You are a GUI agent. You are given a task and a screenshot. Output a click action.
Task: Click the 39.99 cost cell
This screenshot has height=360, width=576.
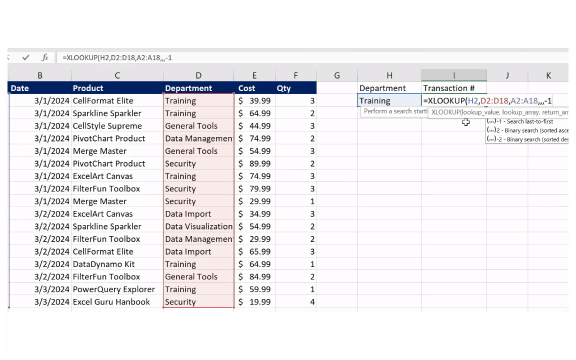pos(254,101)
